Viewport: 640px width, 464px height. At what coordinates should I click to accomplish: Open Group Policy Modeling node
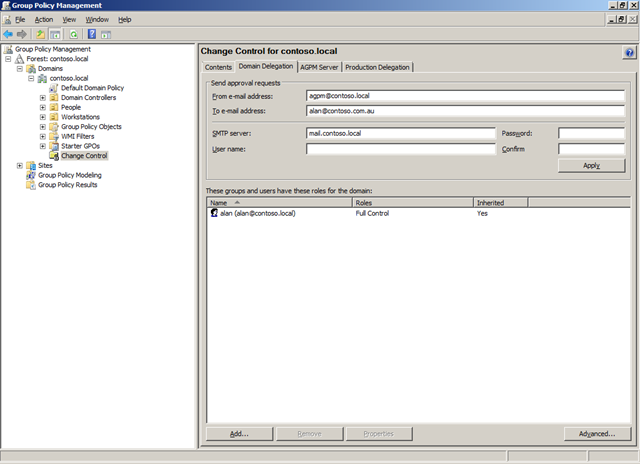point(69,175)
